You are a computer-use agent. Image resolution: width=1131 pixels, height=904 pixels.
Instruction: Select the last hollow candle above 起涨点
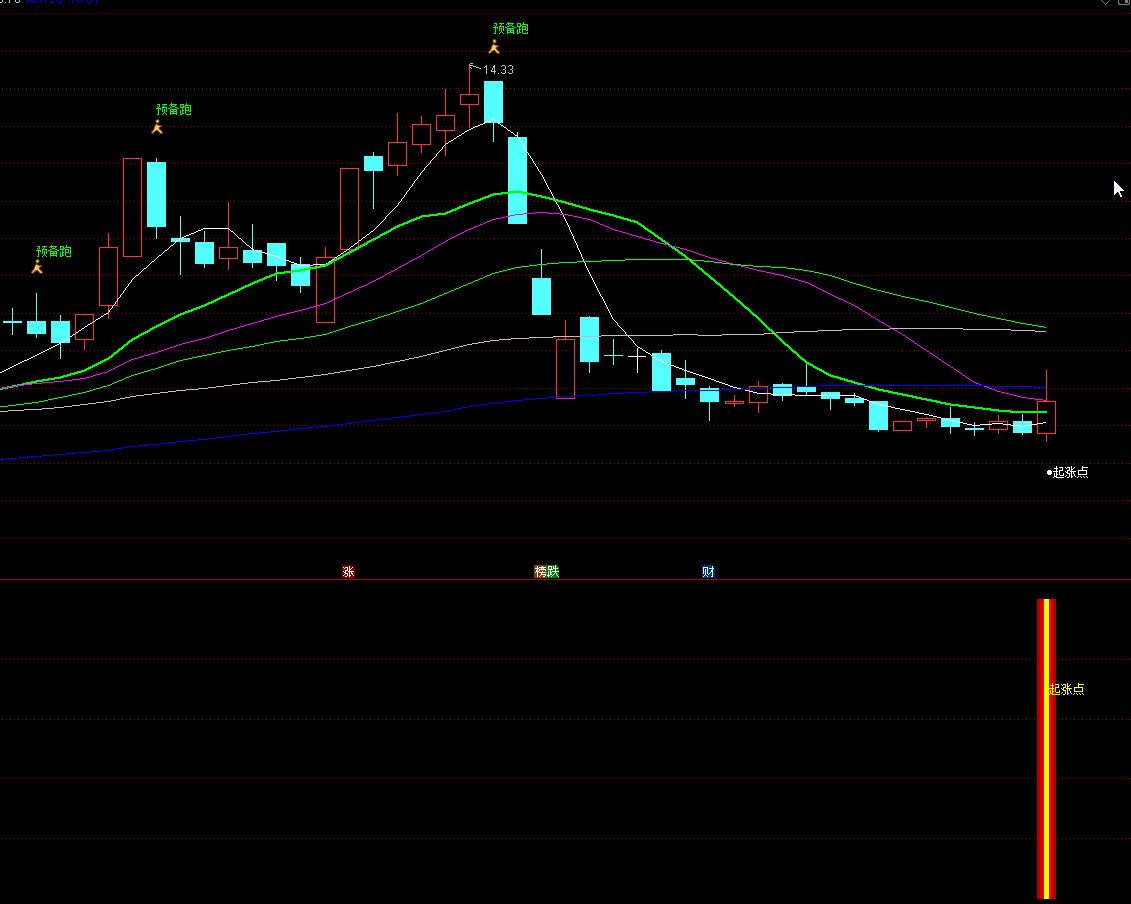[1046, 416]
